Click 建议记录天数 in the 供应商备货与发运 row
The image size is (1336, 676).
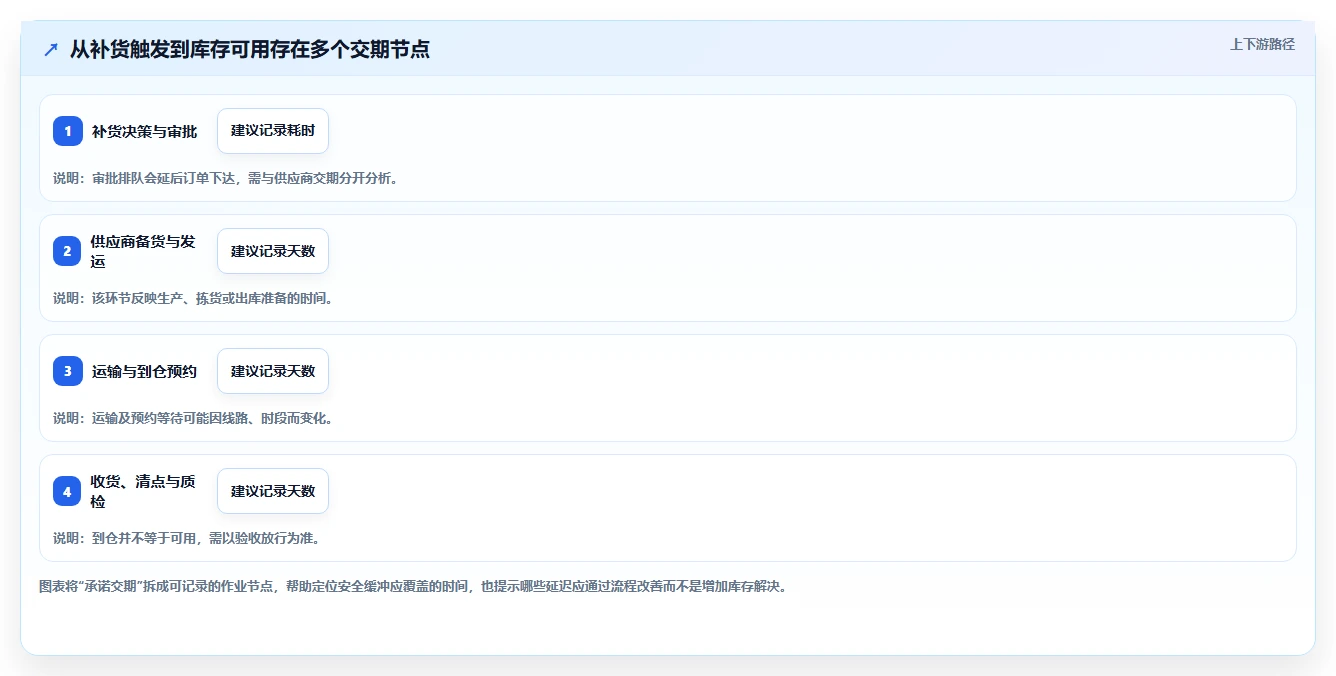click(273, 251)
